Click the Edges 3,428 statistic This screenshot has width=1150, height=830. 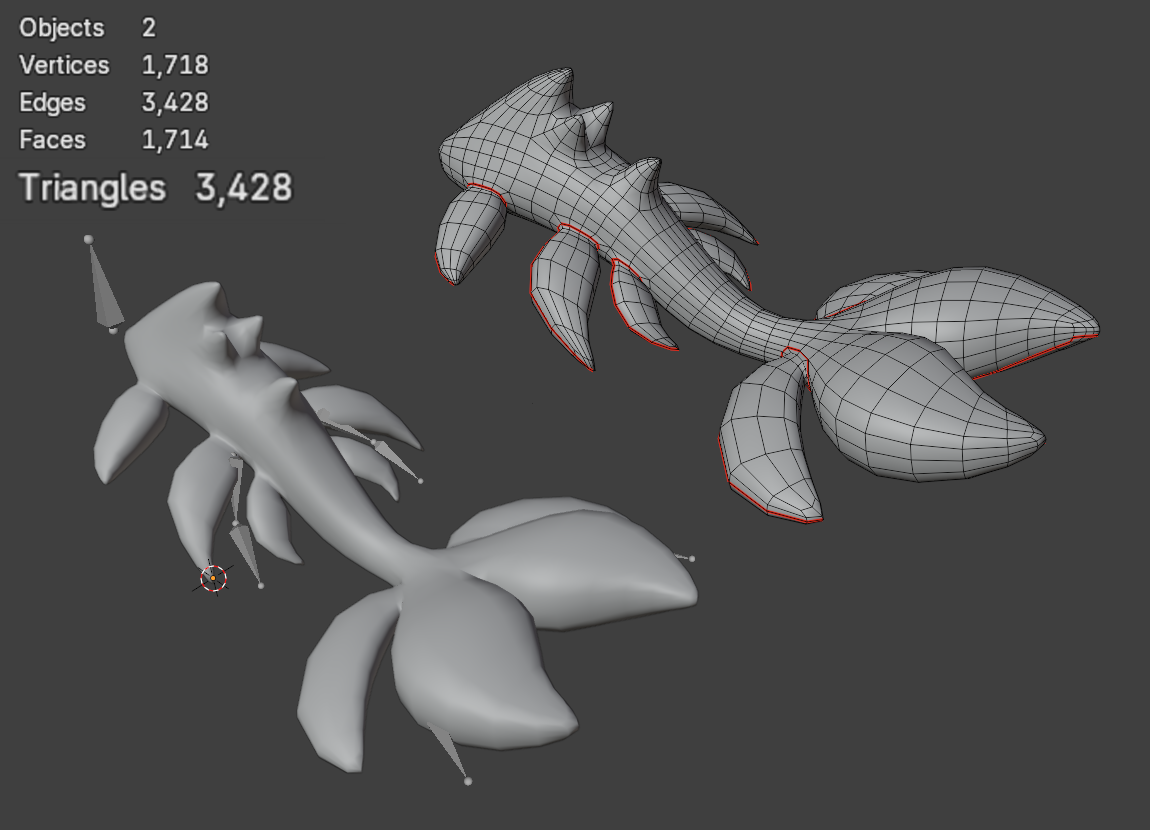click(x=114, y=103)
